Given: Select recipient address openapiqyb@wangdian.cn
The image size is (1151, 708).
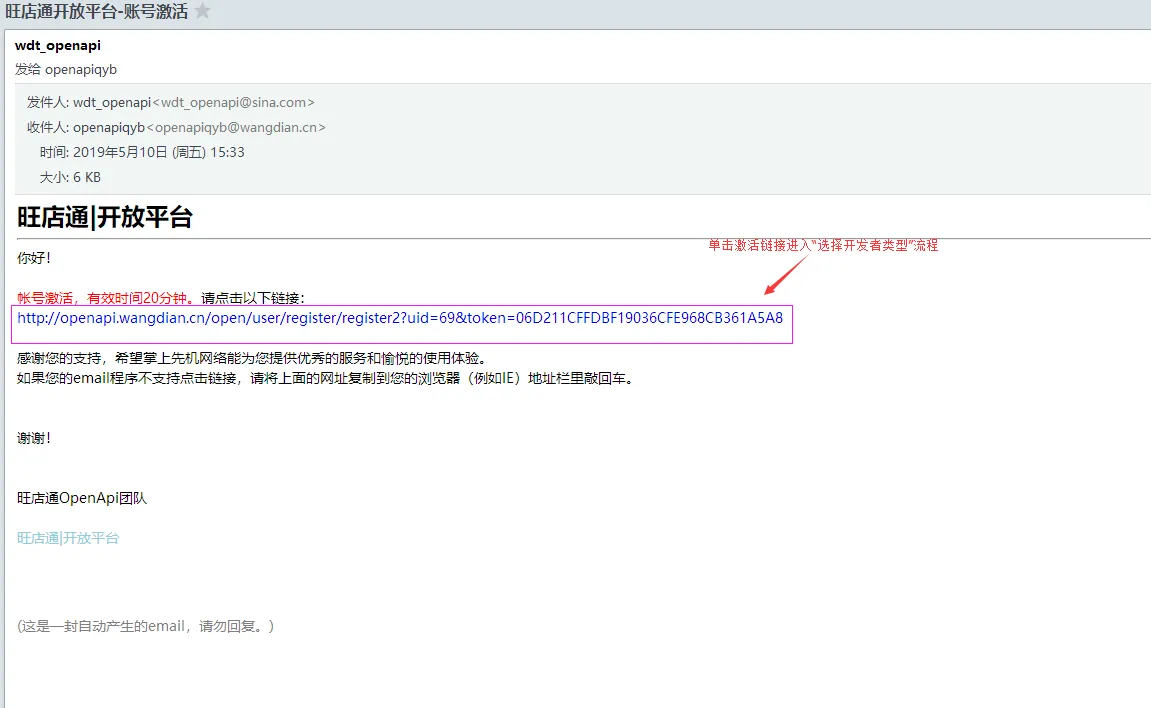Looking at the screenshot, I should pos(236,128).
